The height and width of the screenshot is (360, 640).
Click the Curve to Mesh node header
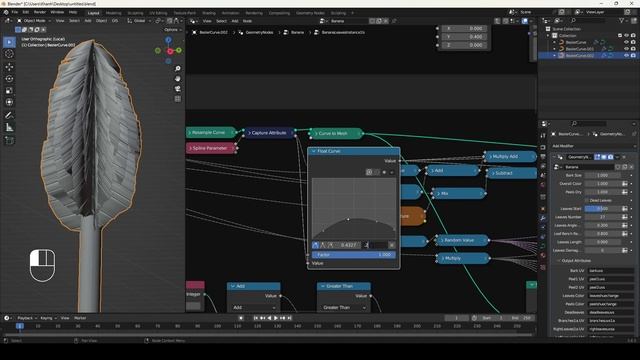336,133
